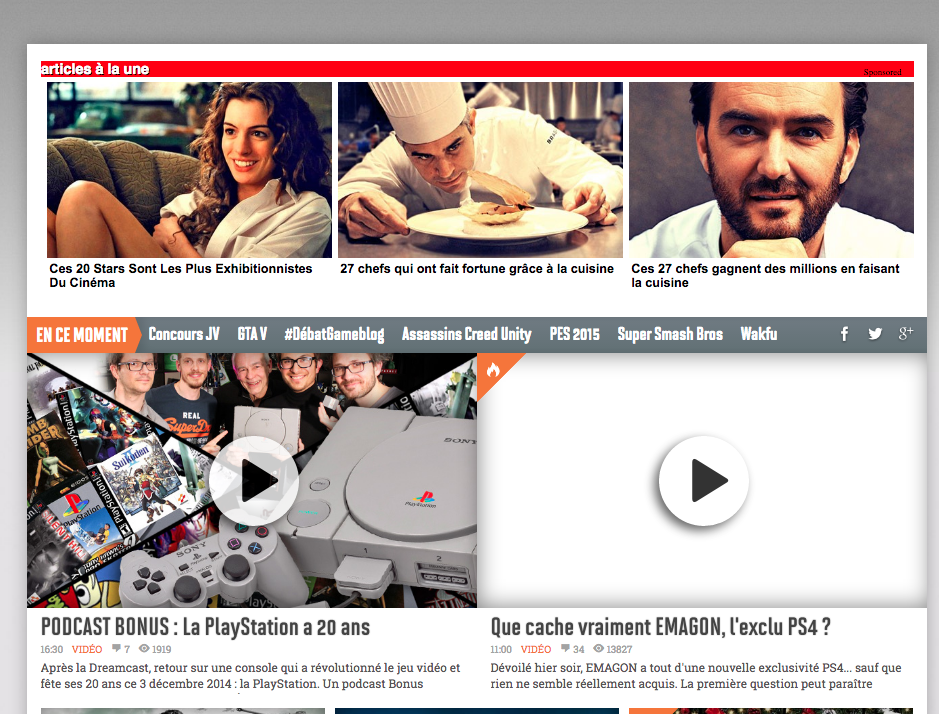Click VIDÉO tag under PlayStation podcast
Viewport: 939px width, 714px height.
87,649
